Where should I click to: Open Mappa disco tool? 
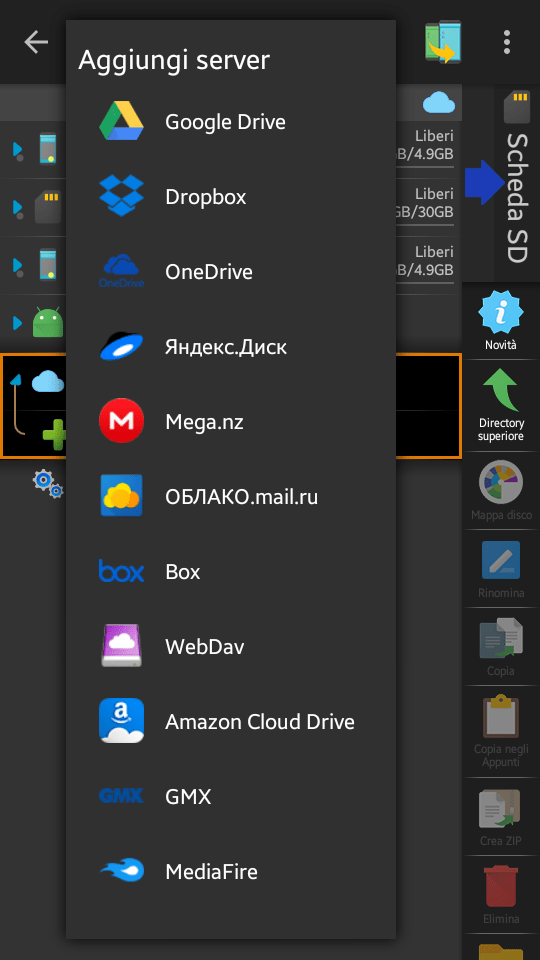(x=501, y=490)
